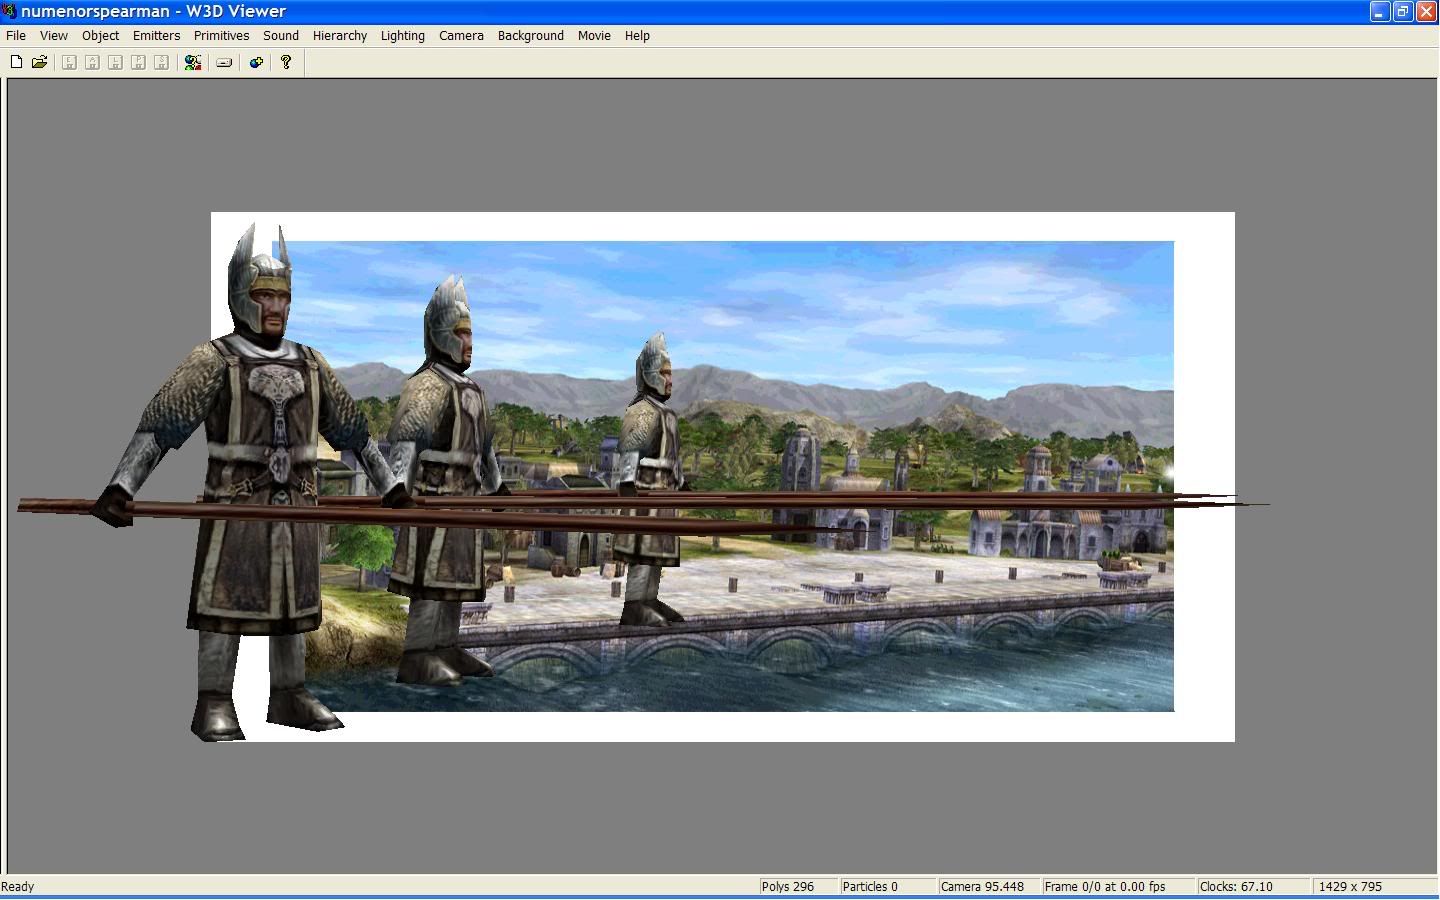Open the Camera menu

461,35
